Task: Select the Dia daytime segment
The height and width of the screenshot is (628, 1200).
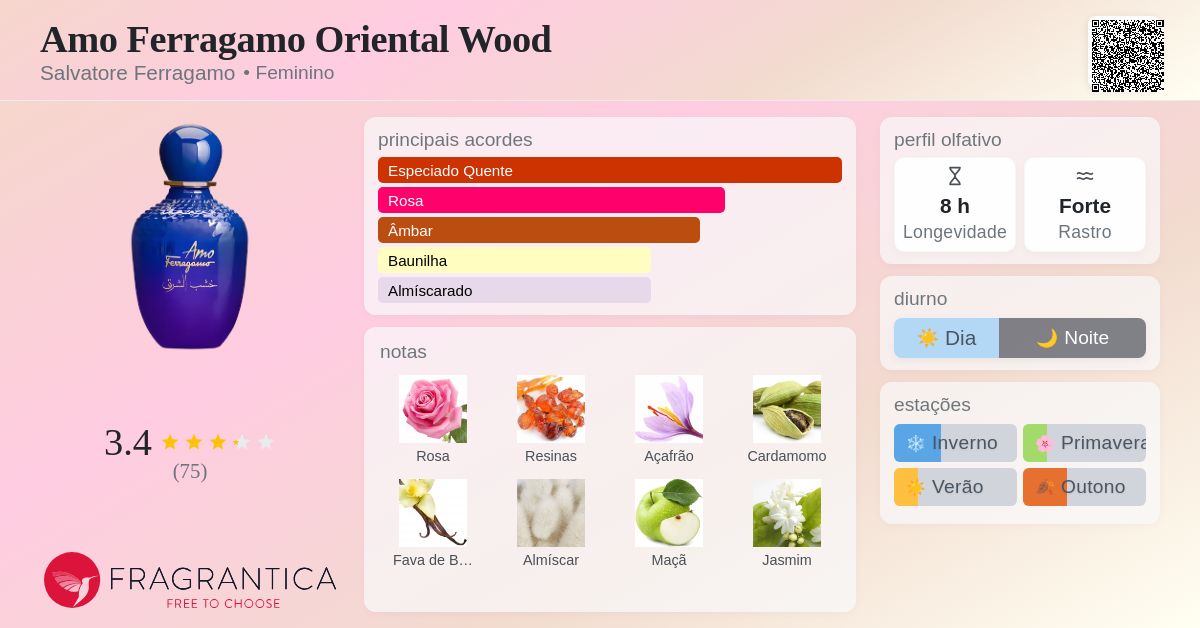Action: click(946, 338)
